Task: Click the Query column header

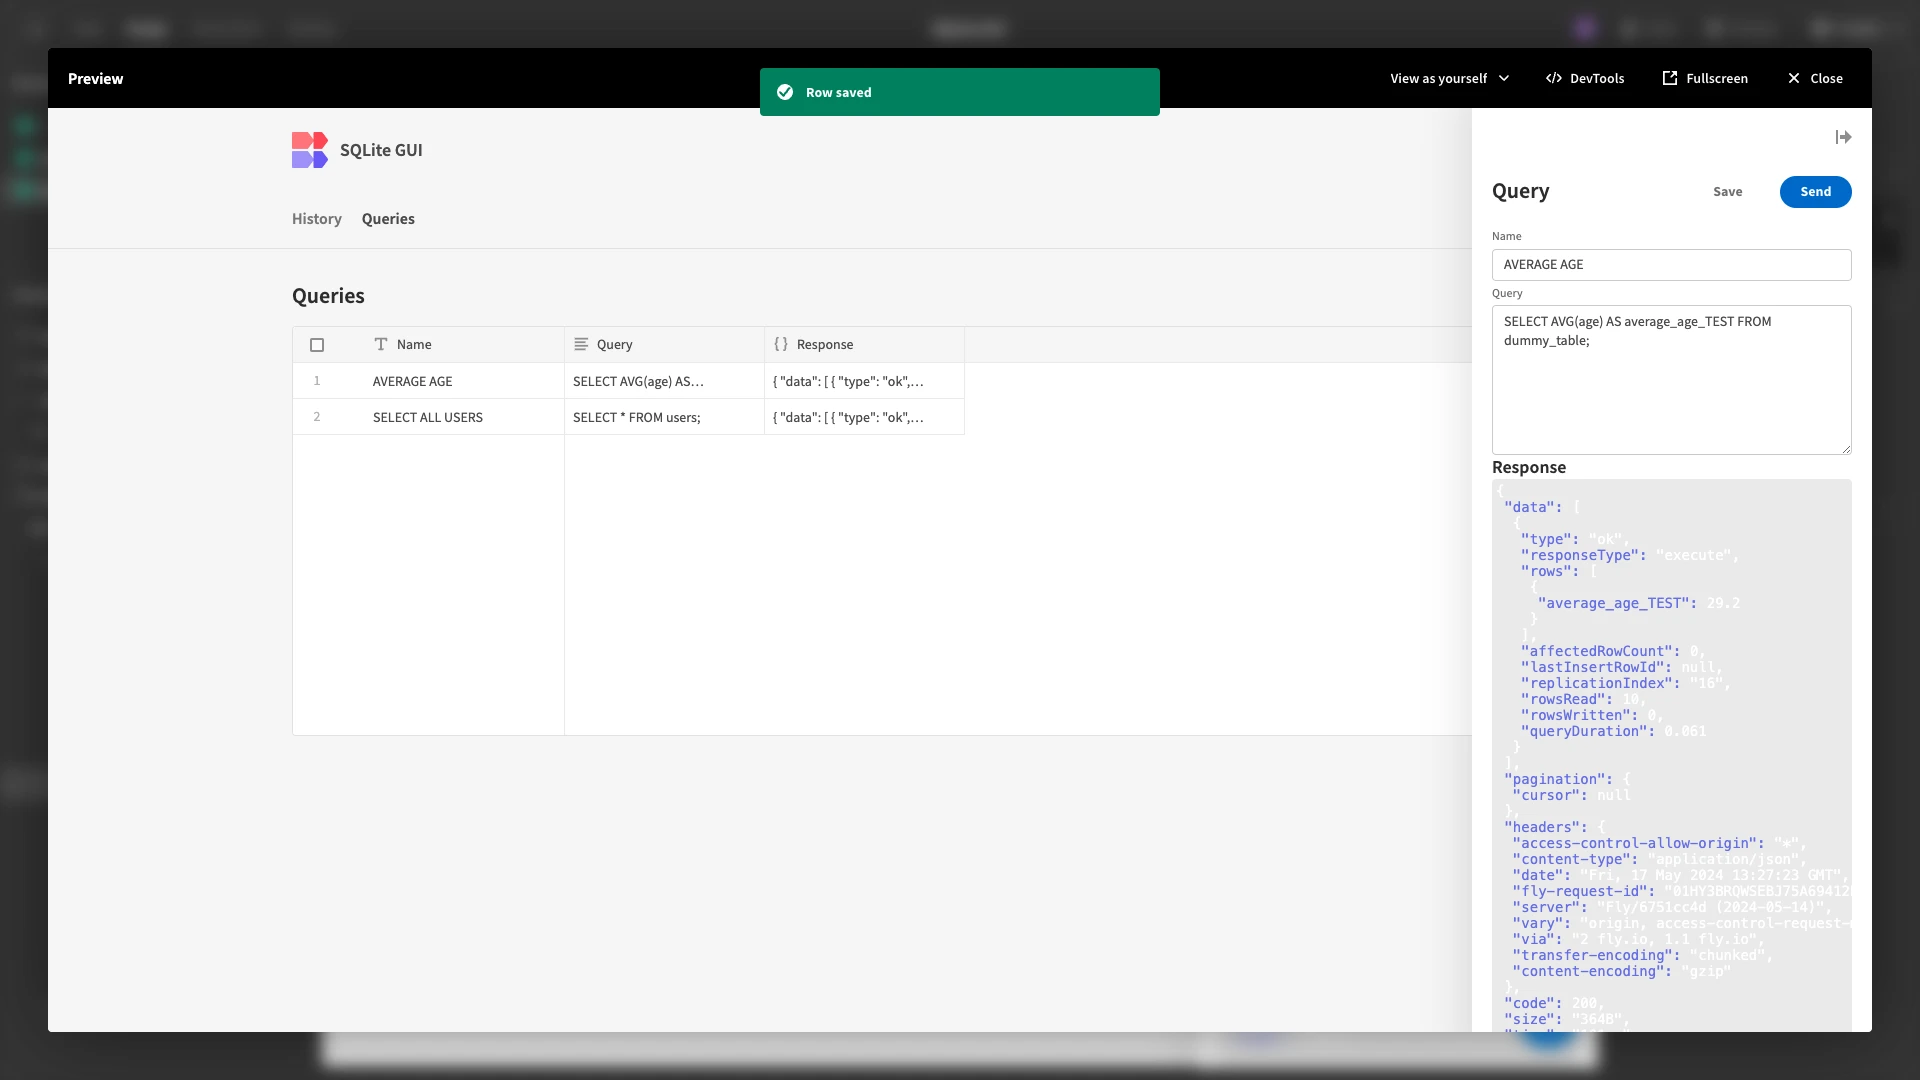Action: point(664,345)
